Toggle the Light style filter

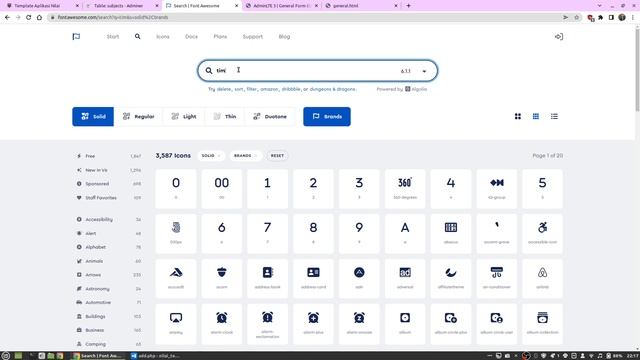[x=184, y=117]
